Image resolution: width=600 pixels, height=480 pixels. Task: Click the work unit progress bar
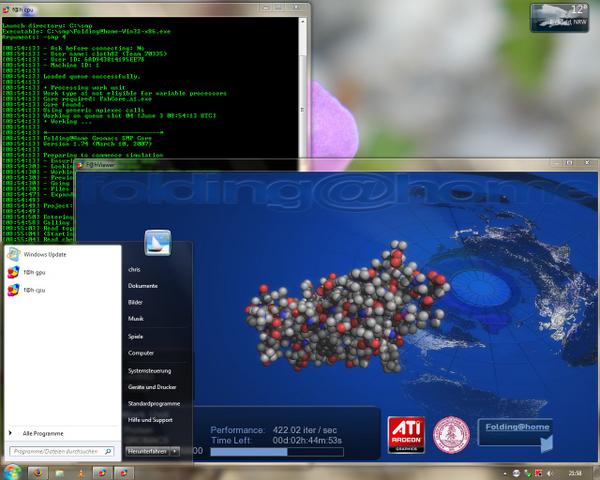277,452
